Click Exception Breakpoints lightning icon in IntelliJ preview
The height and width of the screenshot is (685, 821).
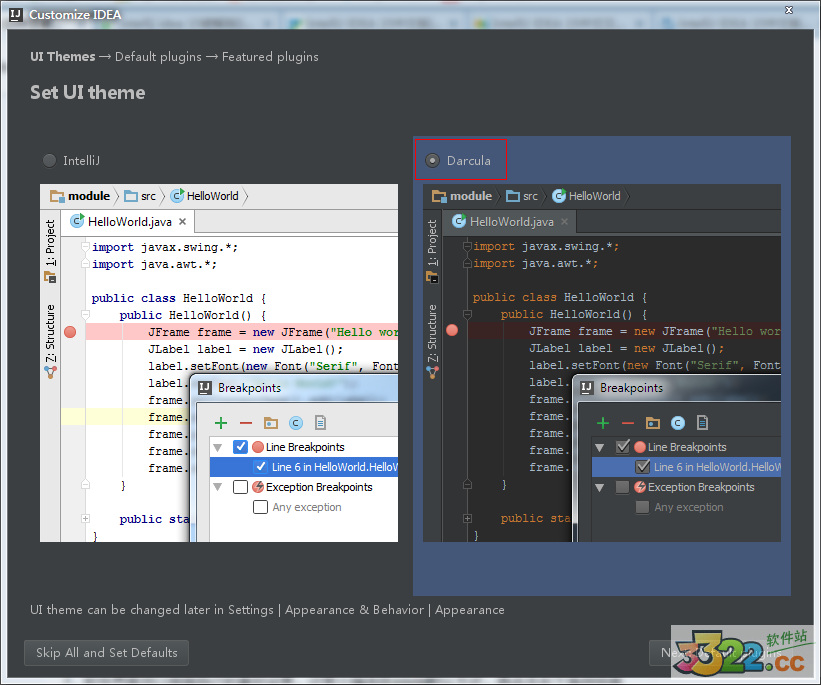click(258, 487)
